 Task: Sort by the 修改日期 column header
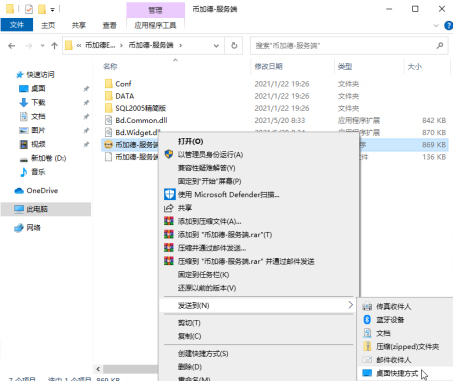[x=268, y=66]
